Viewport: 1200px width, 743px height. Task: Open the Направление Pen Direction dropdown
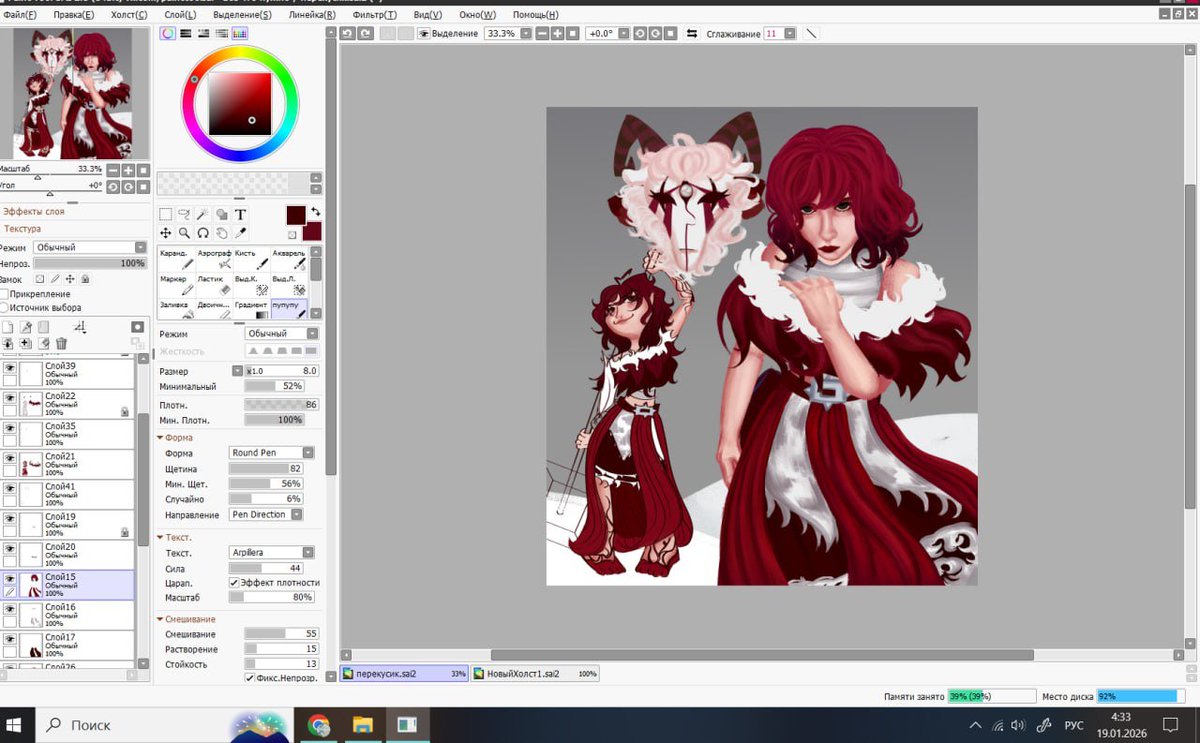266,514
